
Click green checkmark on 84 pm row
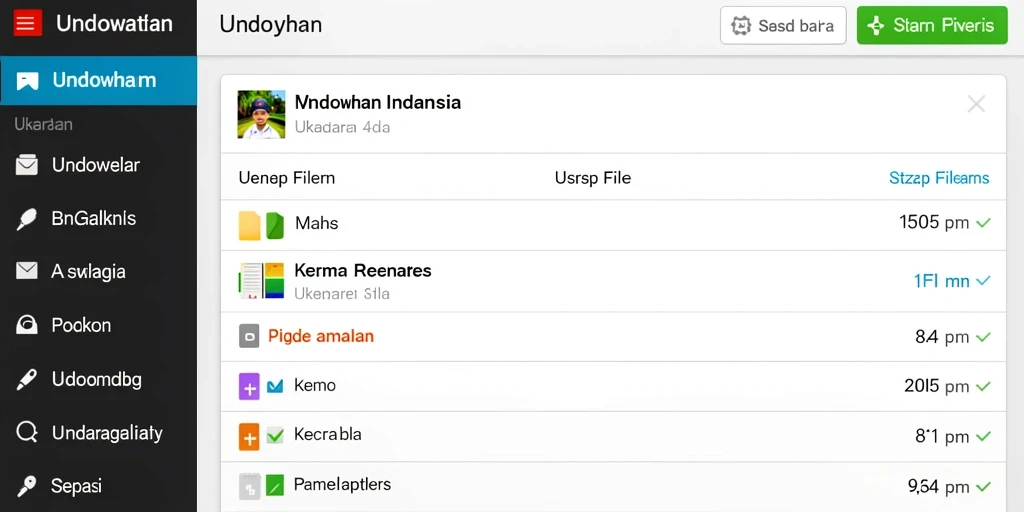[983, 338]
